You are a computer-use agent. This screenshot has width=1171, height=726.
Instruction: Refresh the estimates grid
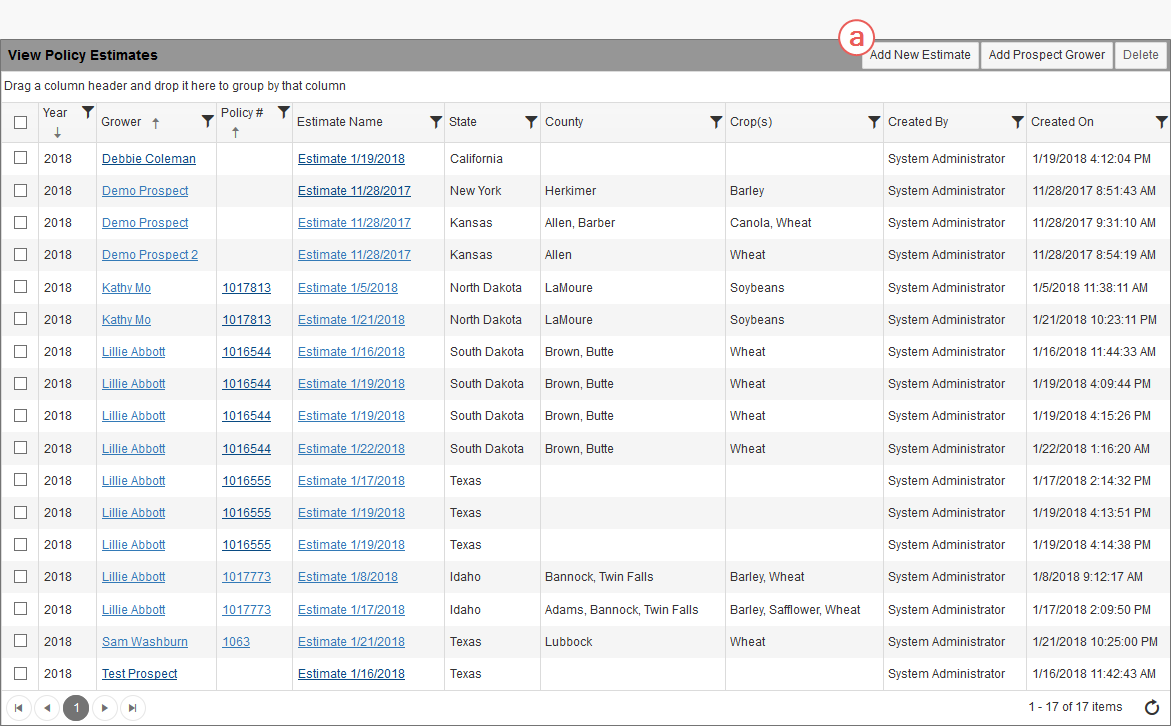point(1152,707)
